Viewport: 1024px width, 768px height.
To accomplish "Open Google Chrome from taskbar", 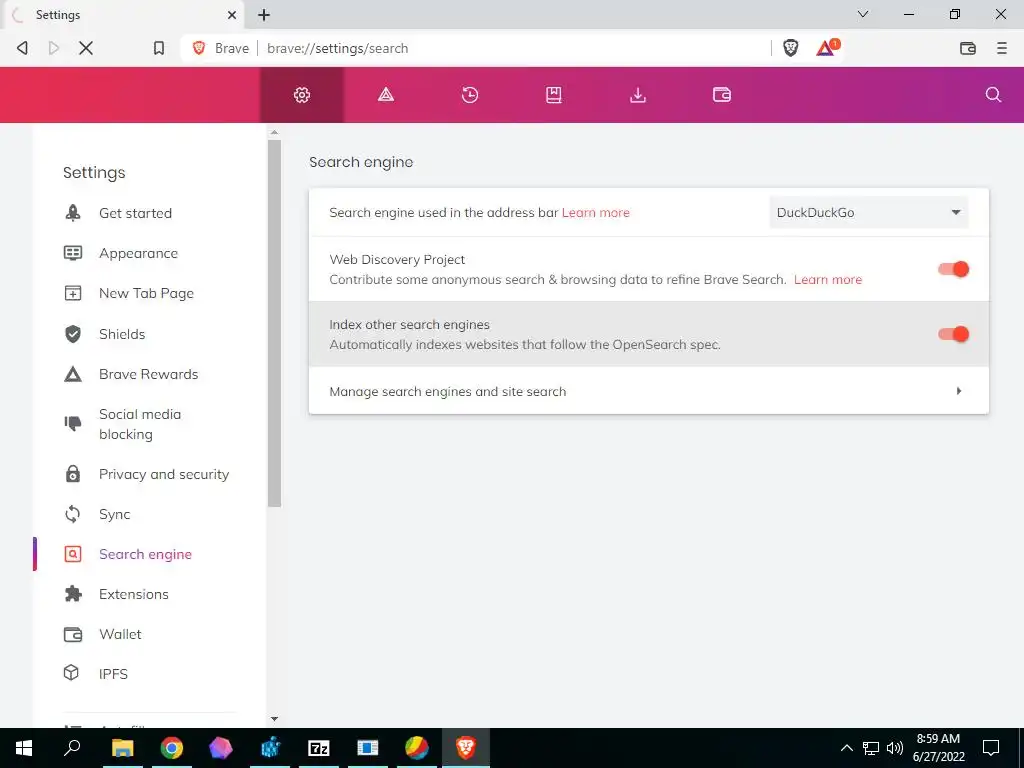I will click(172, 748).
